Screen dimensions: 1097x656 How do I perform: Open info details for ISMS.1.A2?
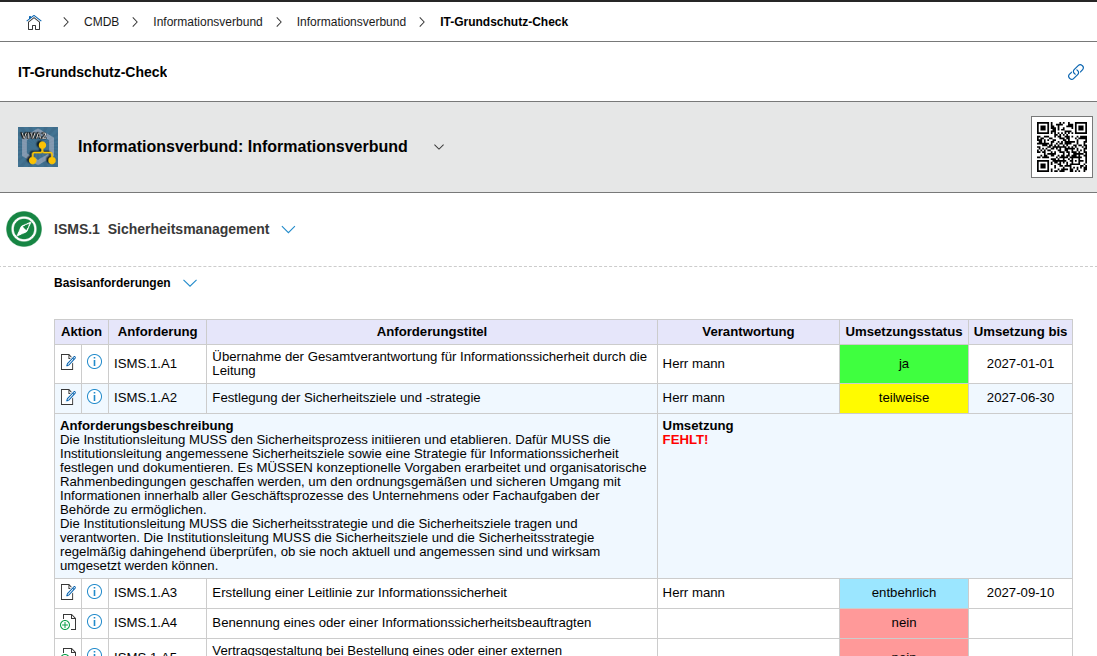[94, 397]
